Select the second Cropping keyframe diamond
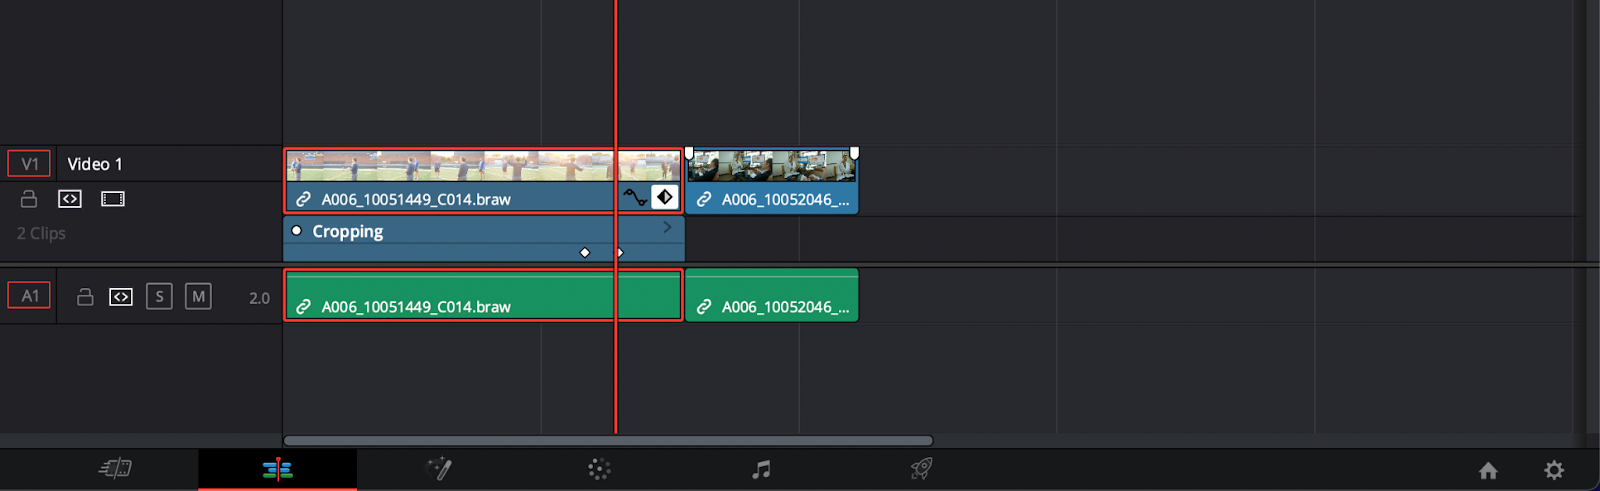This screenshot has height=491, width=1600. point(620,253)
